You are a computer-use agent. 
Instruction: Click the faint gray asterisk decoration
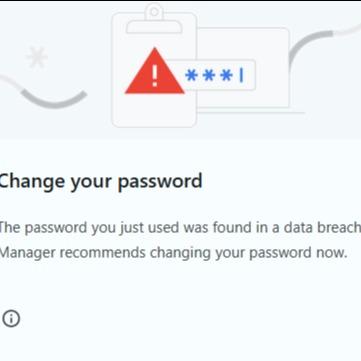click(x=37, y=57)
